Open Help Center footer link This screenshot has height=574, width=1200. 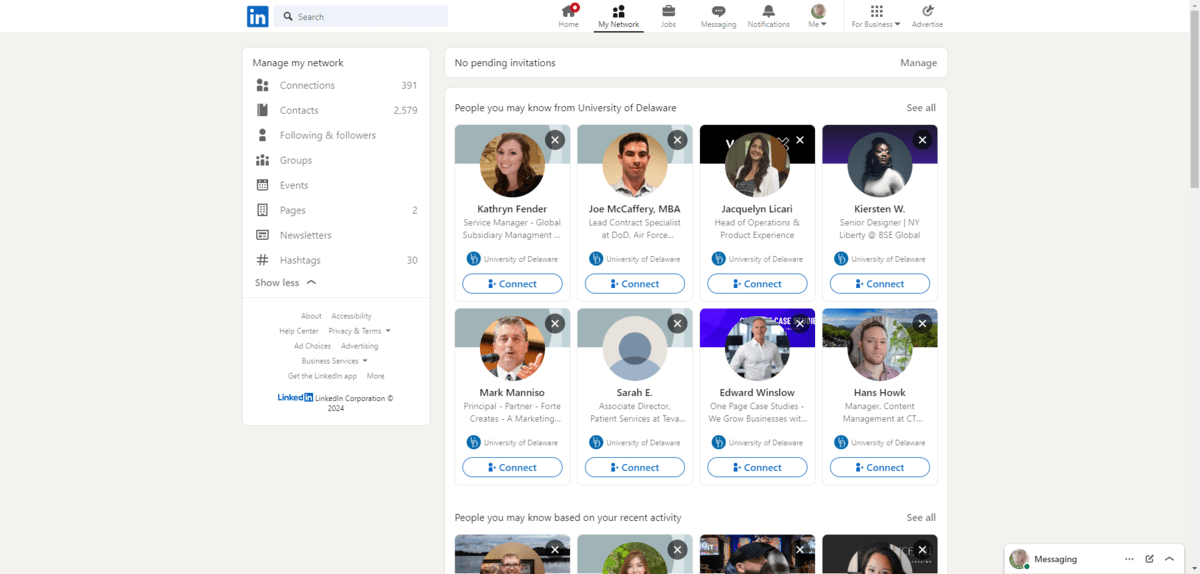coord(299,331)
